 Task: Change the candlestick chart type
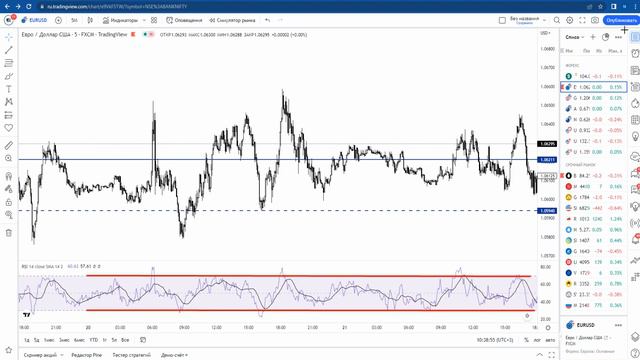pos(90,20)
